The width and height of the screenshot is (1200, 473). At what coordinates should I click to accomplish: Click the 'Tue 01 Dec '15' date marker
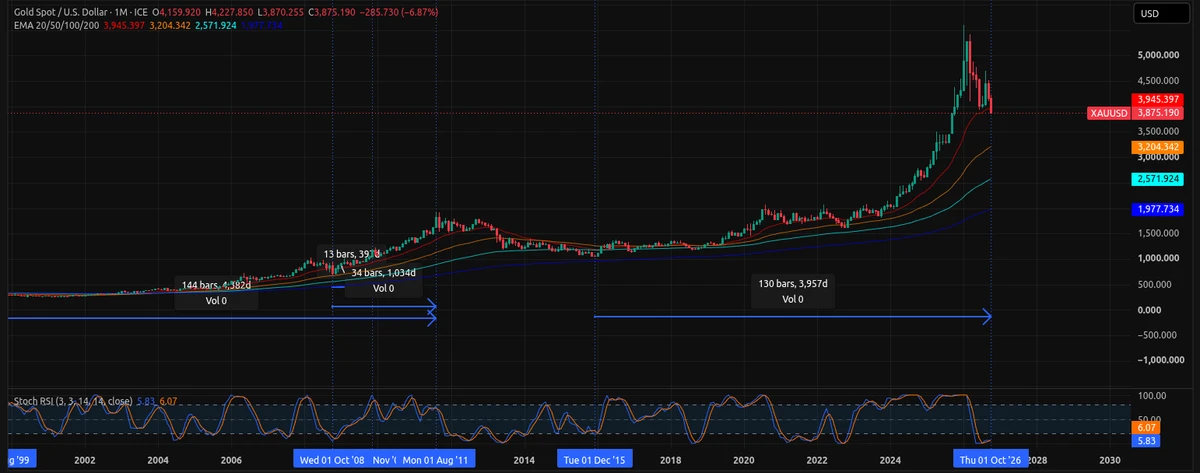pos(595,460)
